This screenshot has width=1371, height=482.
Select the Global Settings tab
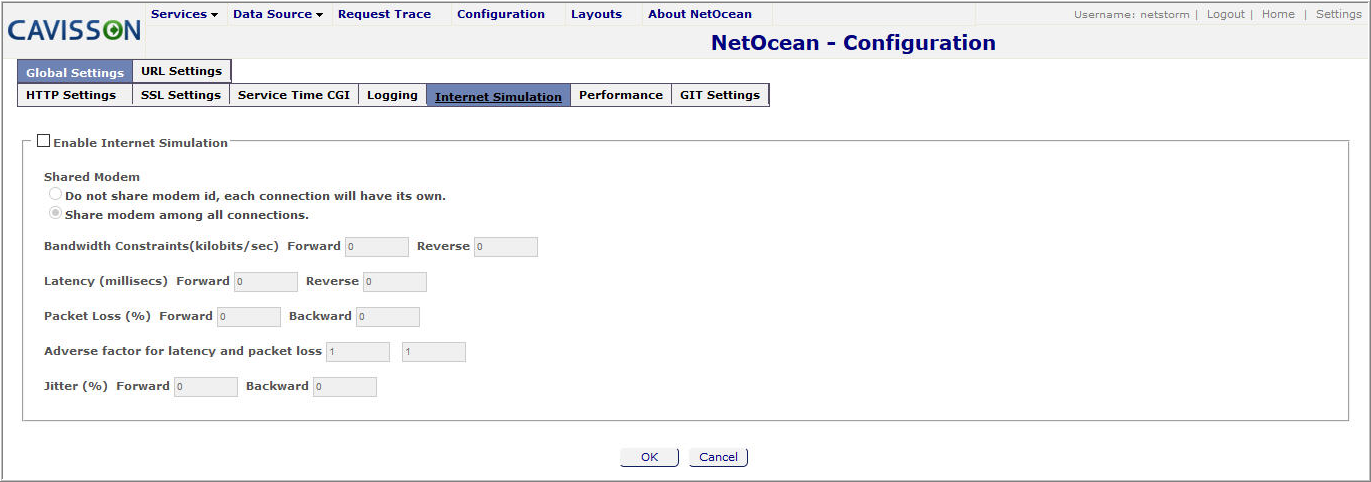tap(75, 72)
